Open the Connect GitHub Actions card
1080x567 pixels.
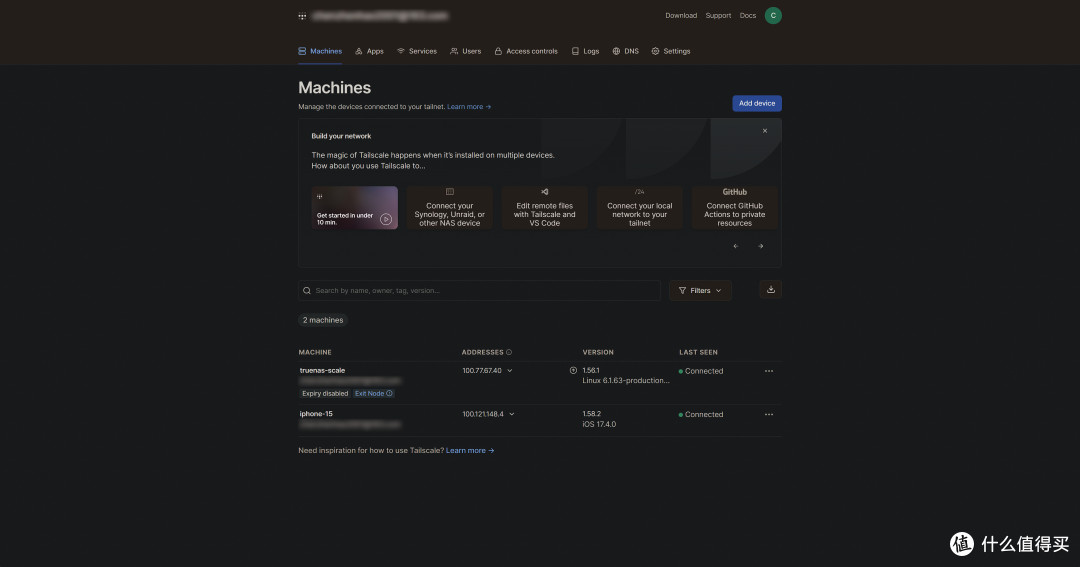pos(734,207)
